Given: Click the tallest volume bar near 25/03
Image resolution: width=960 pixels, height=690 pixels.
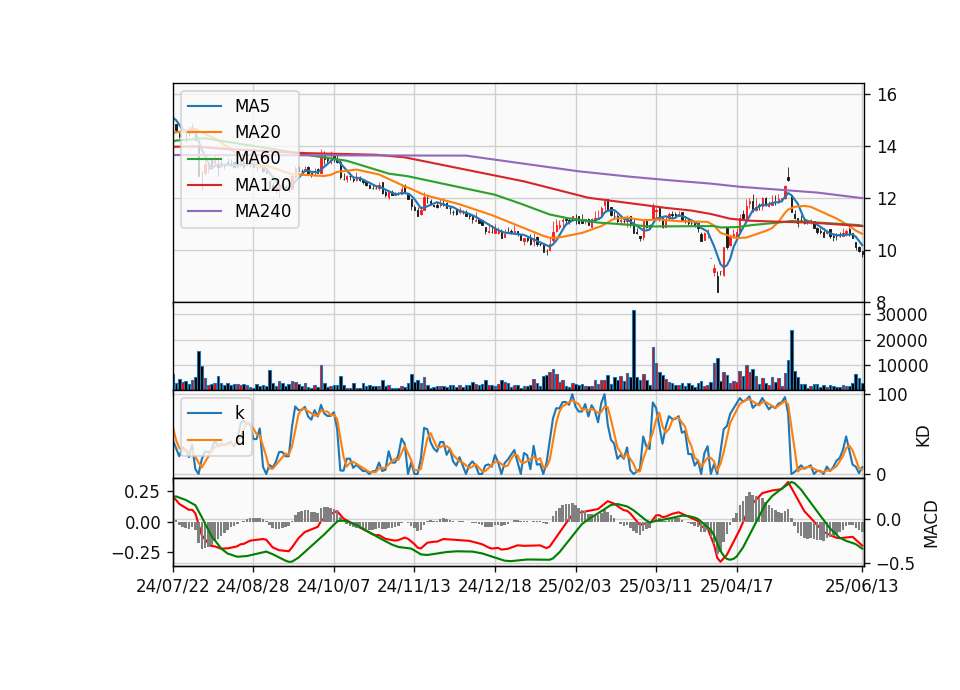Looking at the screenshot, I should [x=634, y=350].
